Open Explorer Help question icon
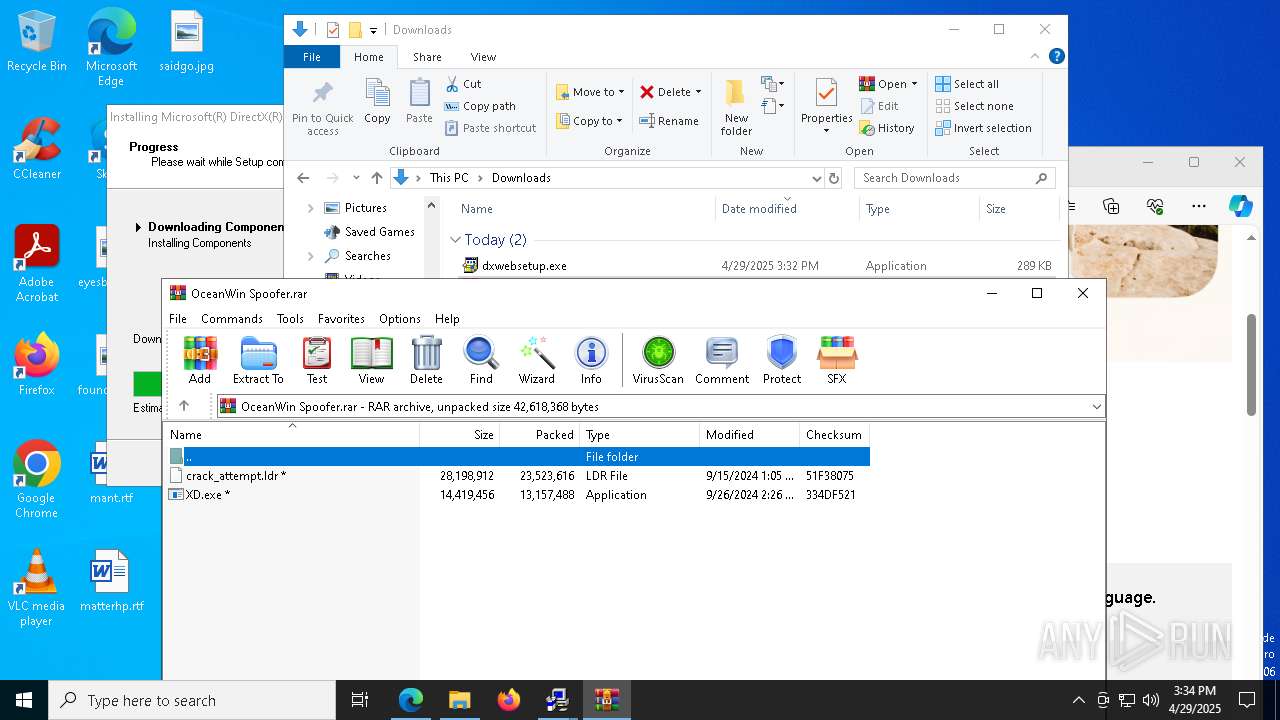The height and width of the screenshot is (720, 1280). (x=1056, y=57)
